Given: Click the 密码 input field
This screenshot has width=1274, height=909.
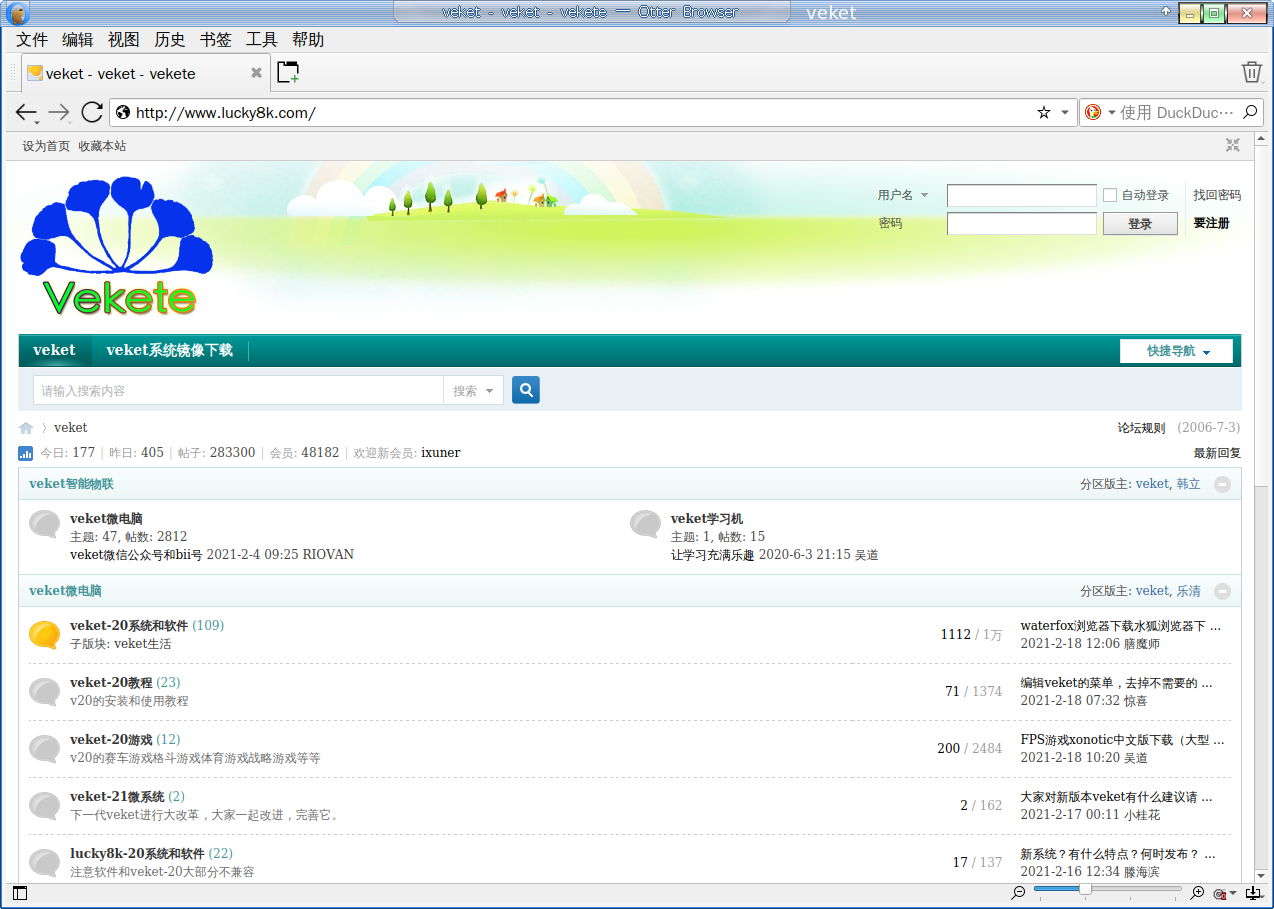Looking at the screenshot, I should click(1022, 223).
